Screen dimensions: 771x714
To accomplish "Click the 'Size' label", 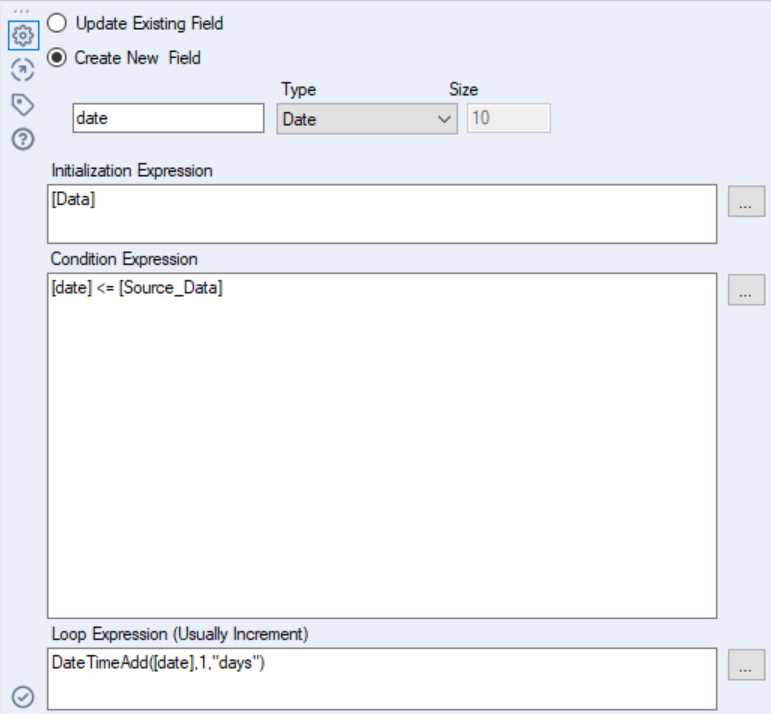I will (x=463, y=89).
